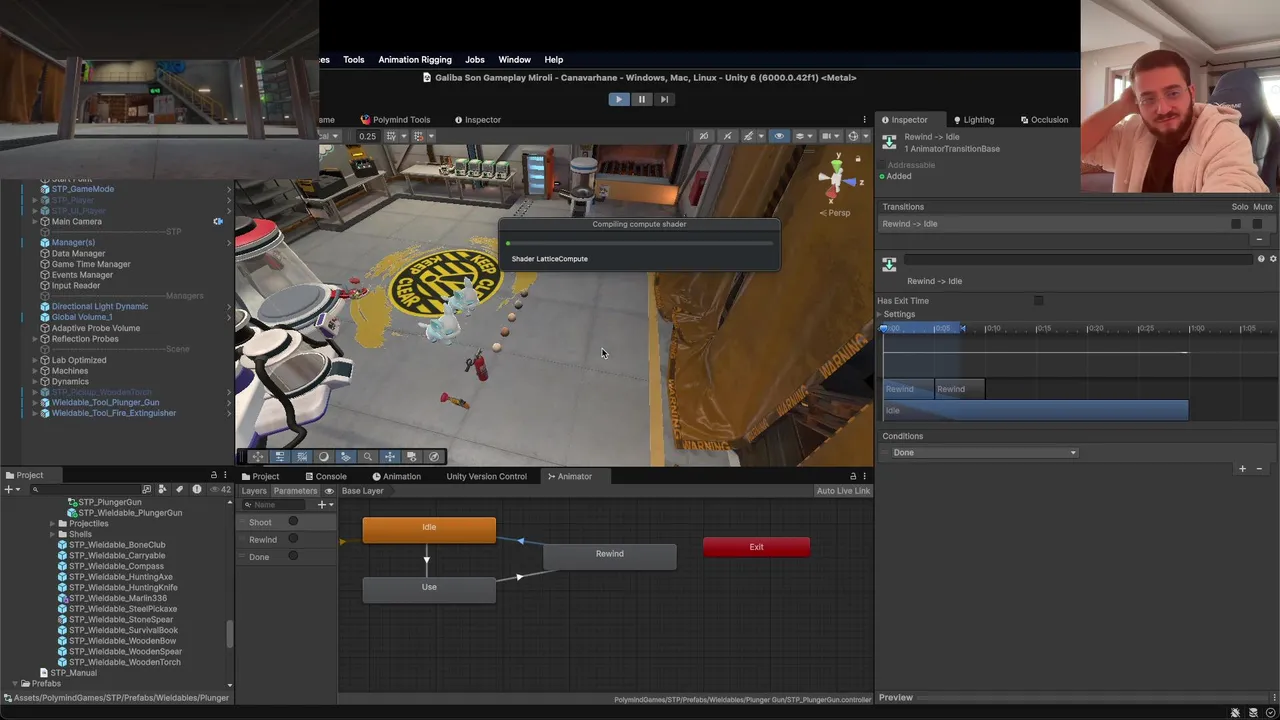Screen dimensions: 1280x720
Task: Add a new condition with plus button
Action: point(1243,469)
